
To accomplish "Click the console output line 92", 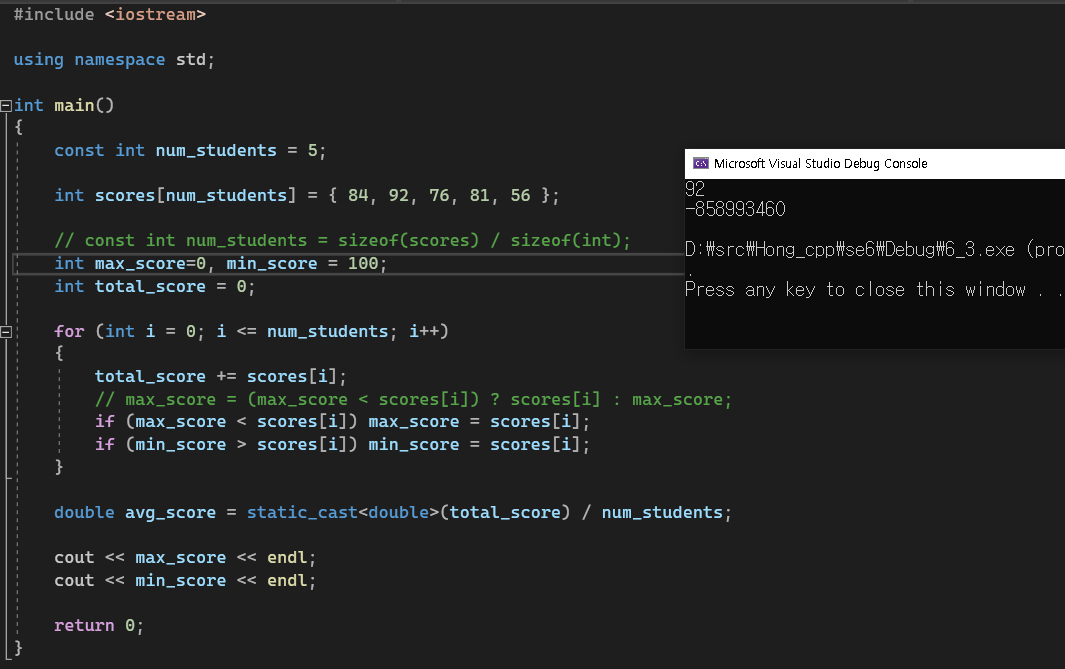I will (x=695, y=189).
